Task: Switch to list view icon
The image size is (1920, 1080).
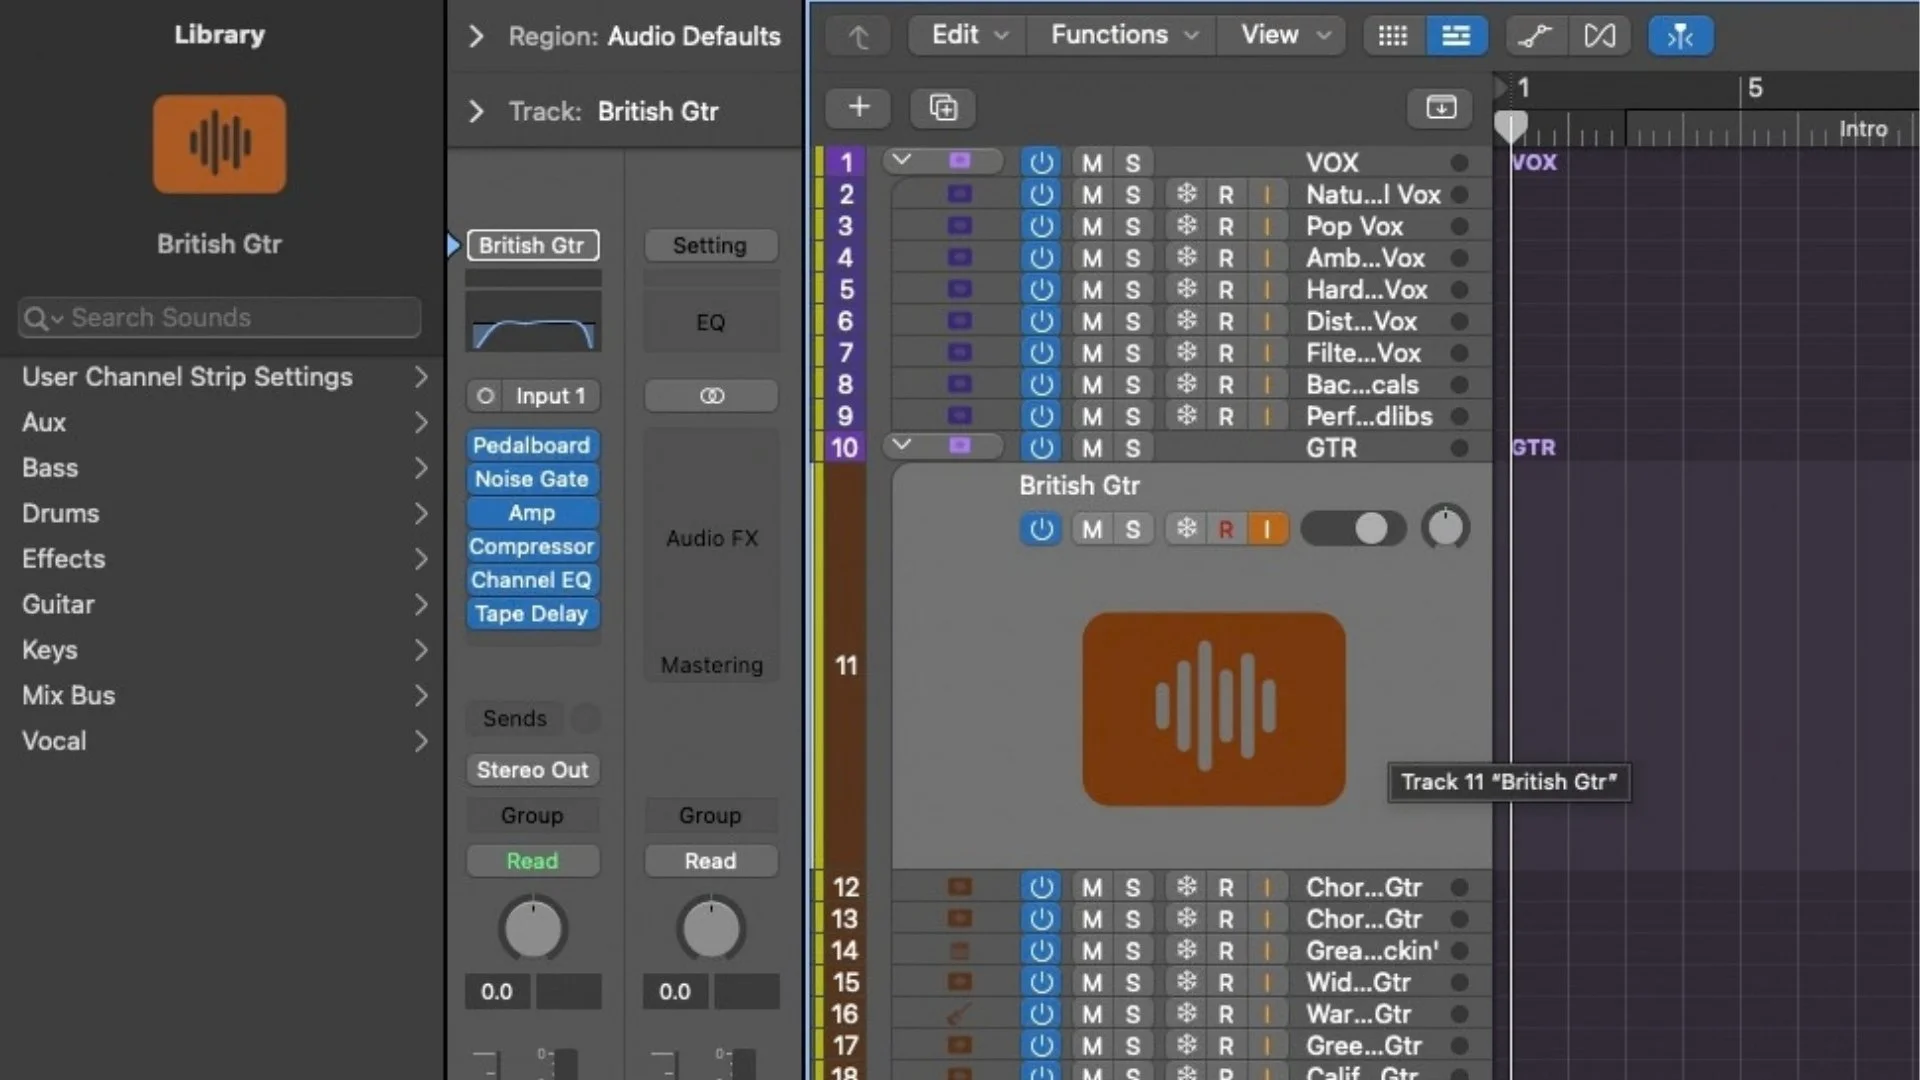Action: click(1456, 36)
